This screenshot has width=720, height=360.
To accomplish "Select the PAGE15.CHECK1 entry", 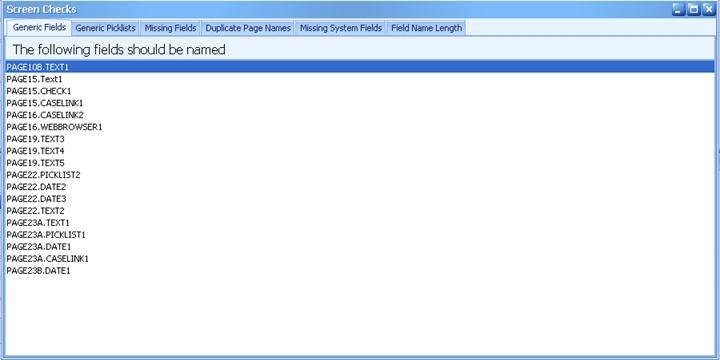I will 360,91.
